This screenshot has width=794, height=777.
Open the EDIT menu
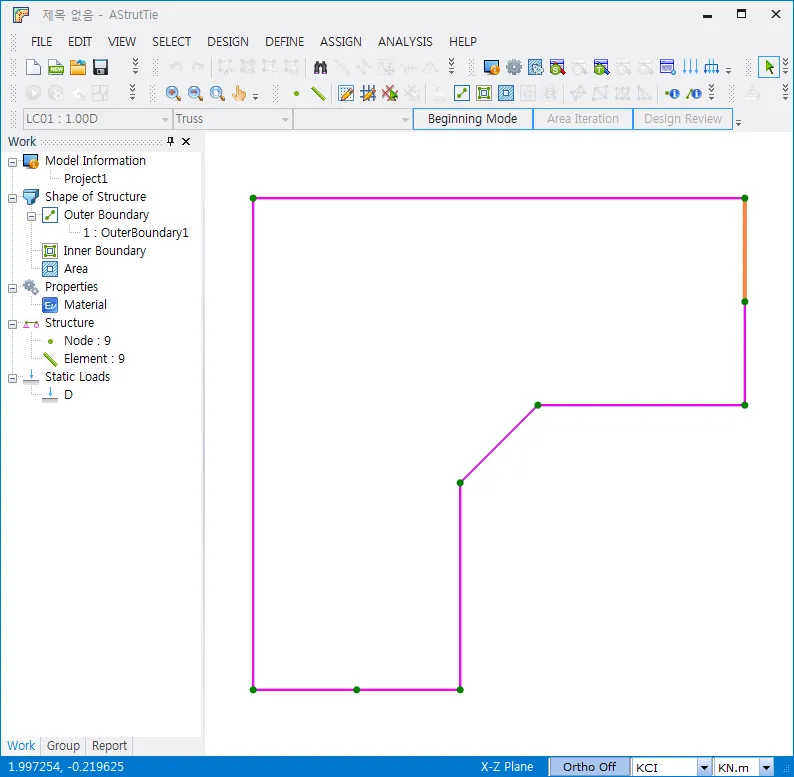(x=80, y=42)
